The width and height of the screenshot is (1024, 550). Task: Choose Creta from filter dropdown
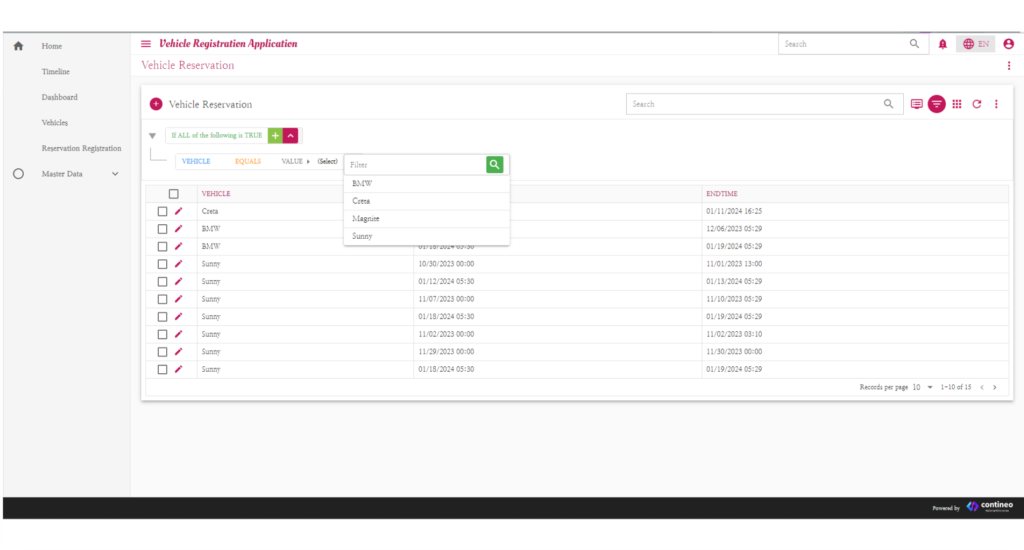[426, 201]
